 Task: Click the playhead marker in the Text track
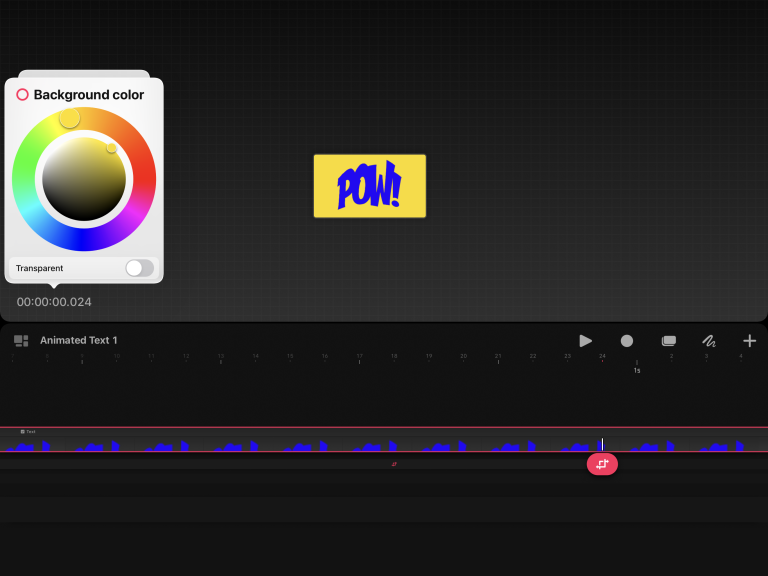pos(602,444)
